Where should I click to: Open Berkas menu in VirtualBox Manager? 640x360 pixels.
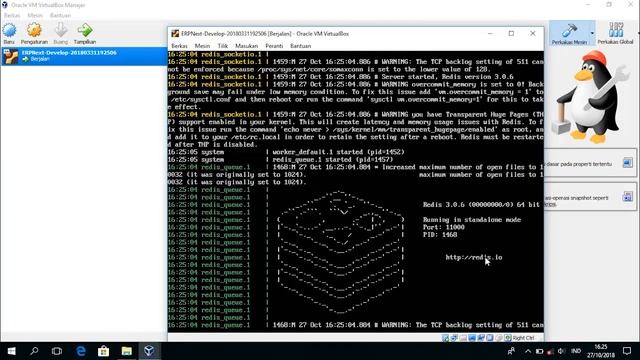12,15
